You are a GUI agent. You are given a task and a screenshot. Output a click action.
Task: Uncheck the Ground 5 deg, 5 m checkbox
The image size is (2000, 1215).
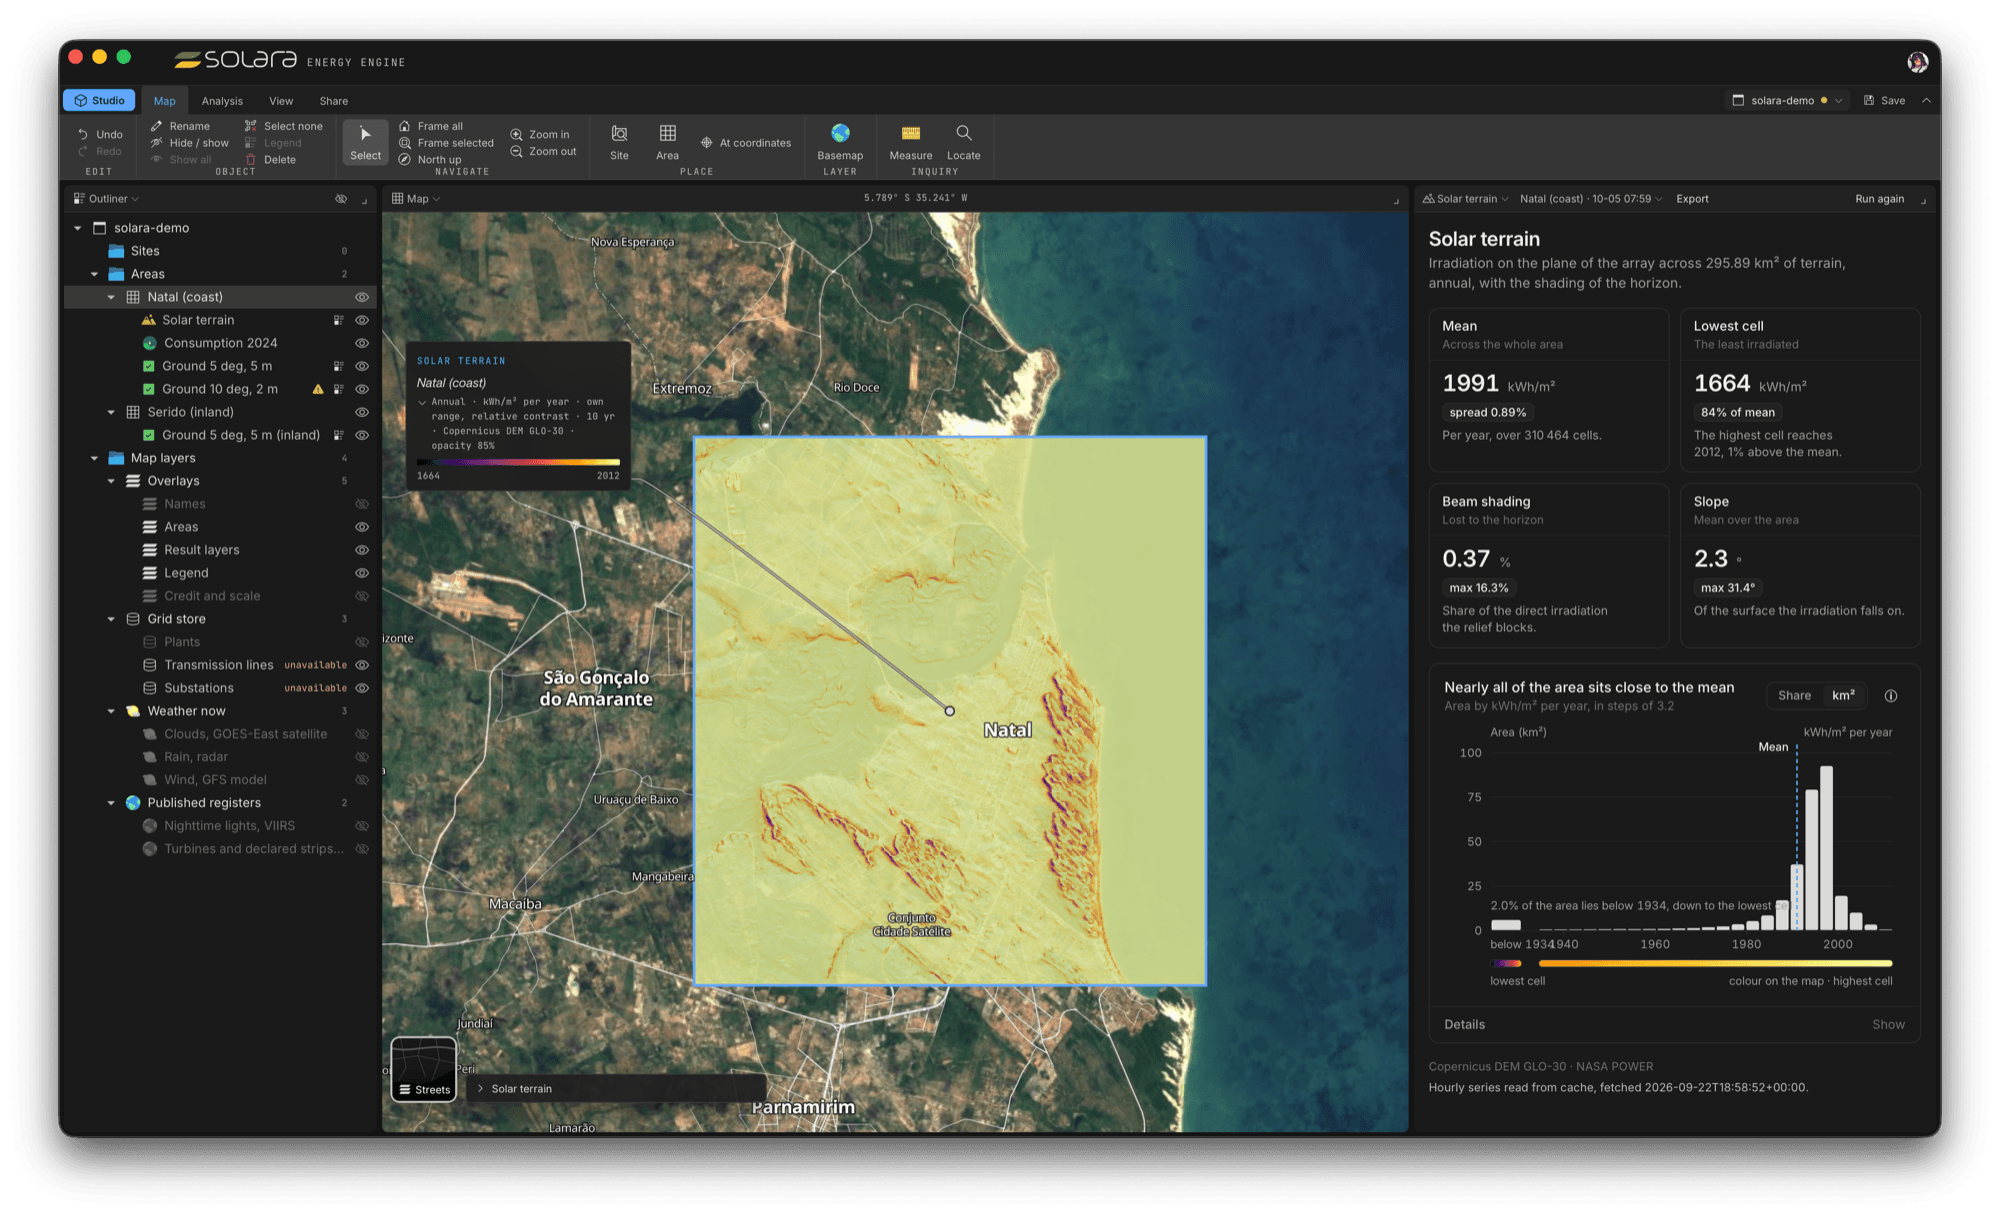click(x=149, y=366)
